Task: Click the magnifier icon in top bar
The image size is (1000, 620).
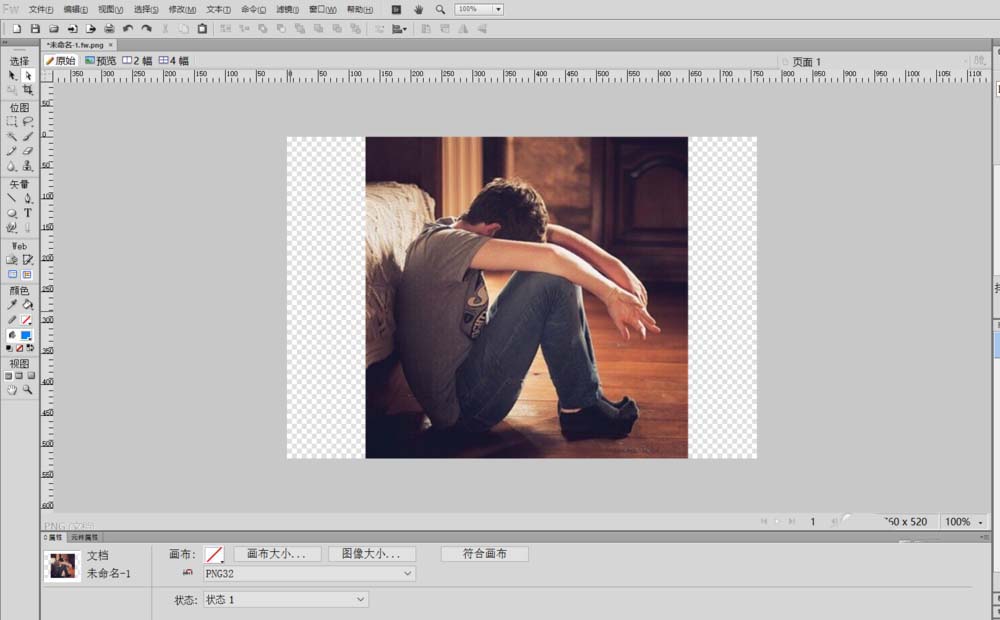Action: tap(440, 10)
